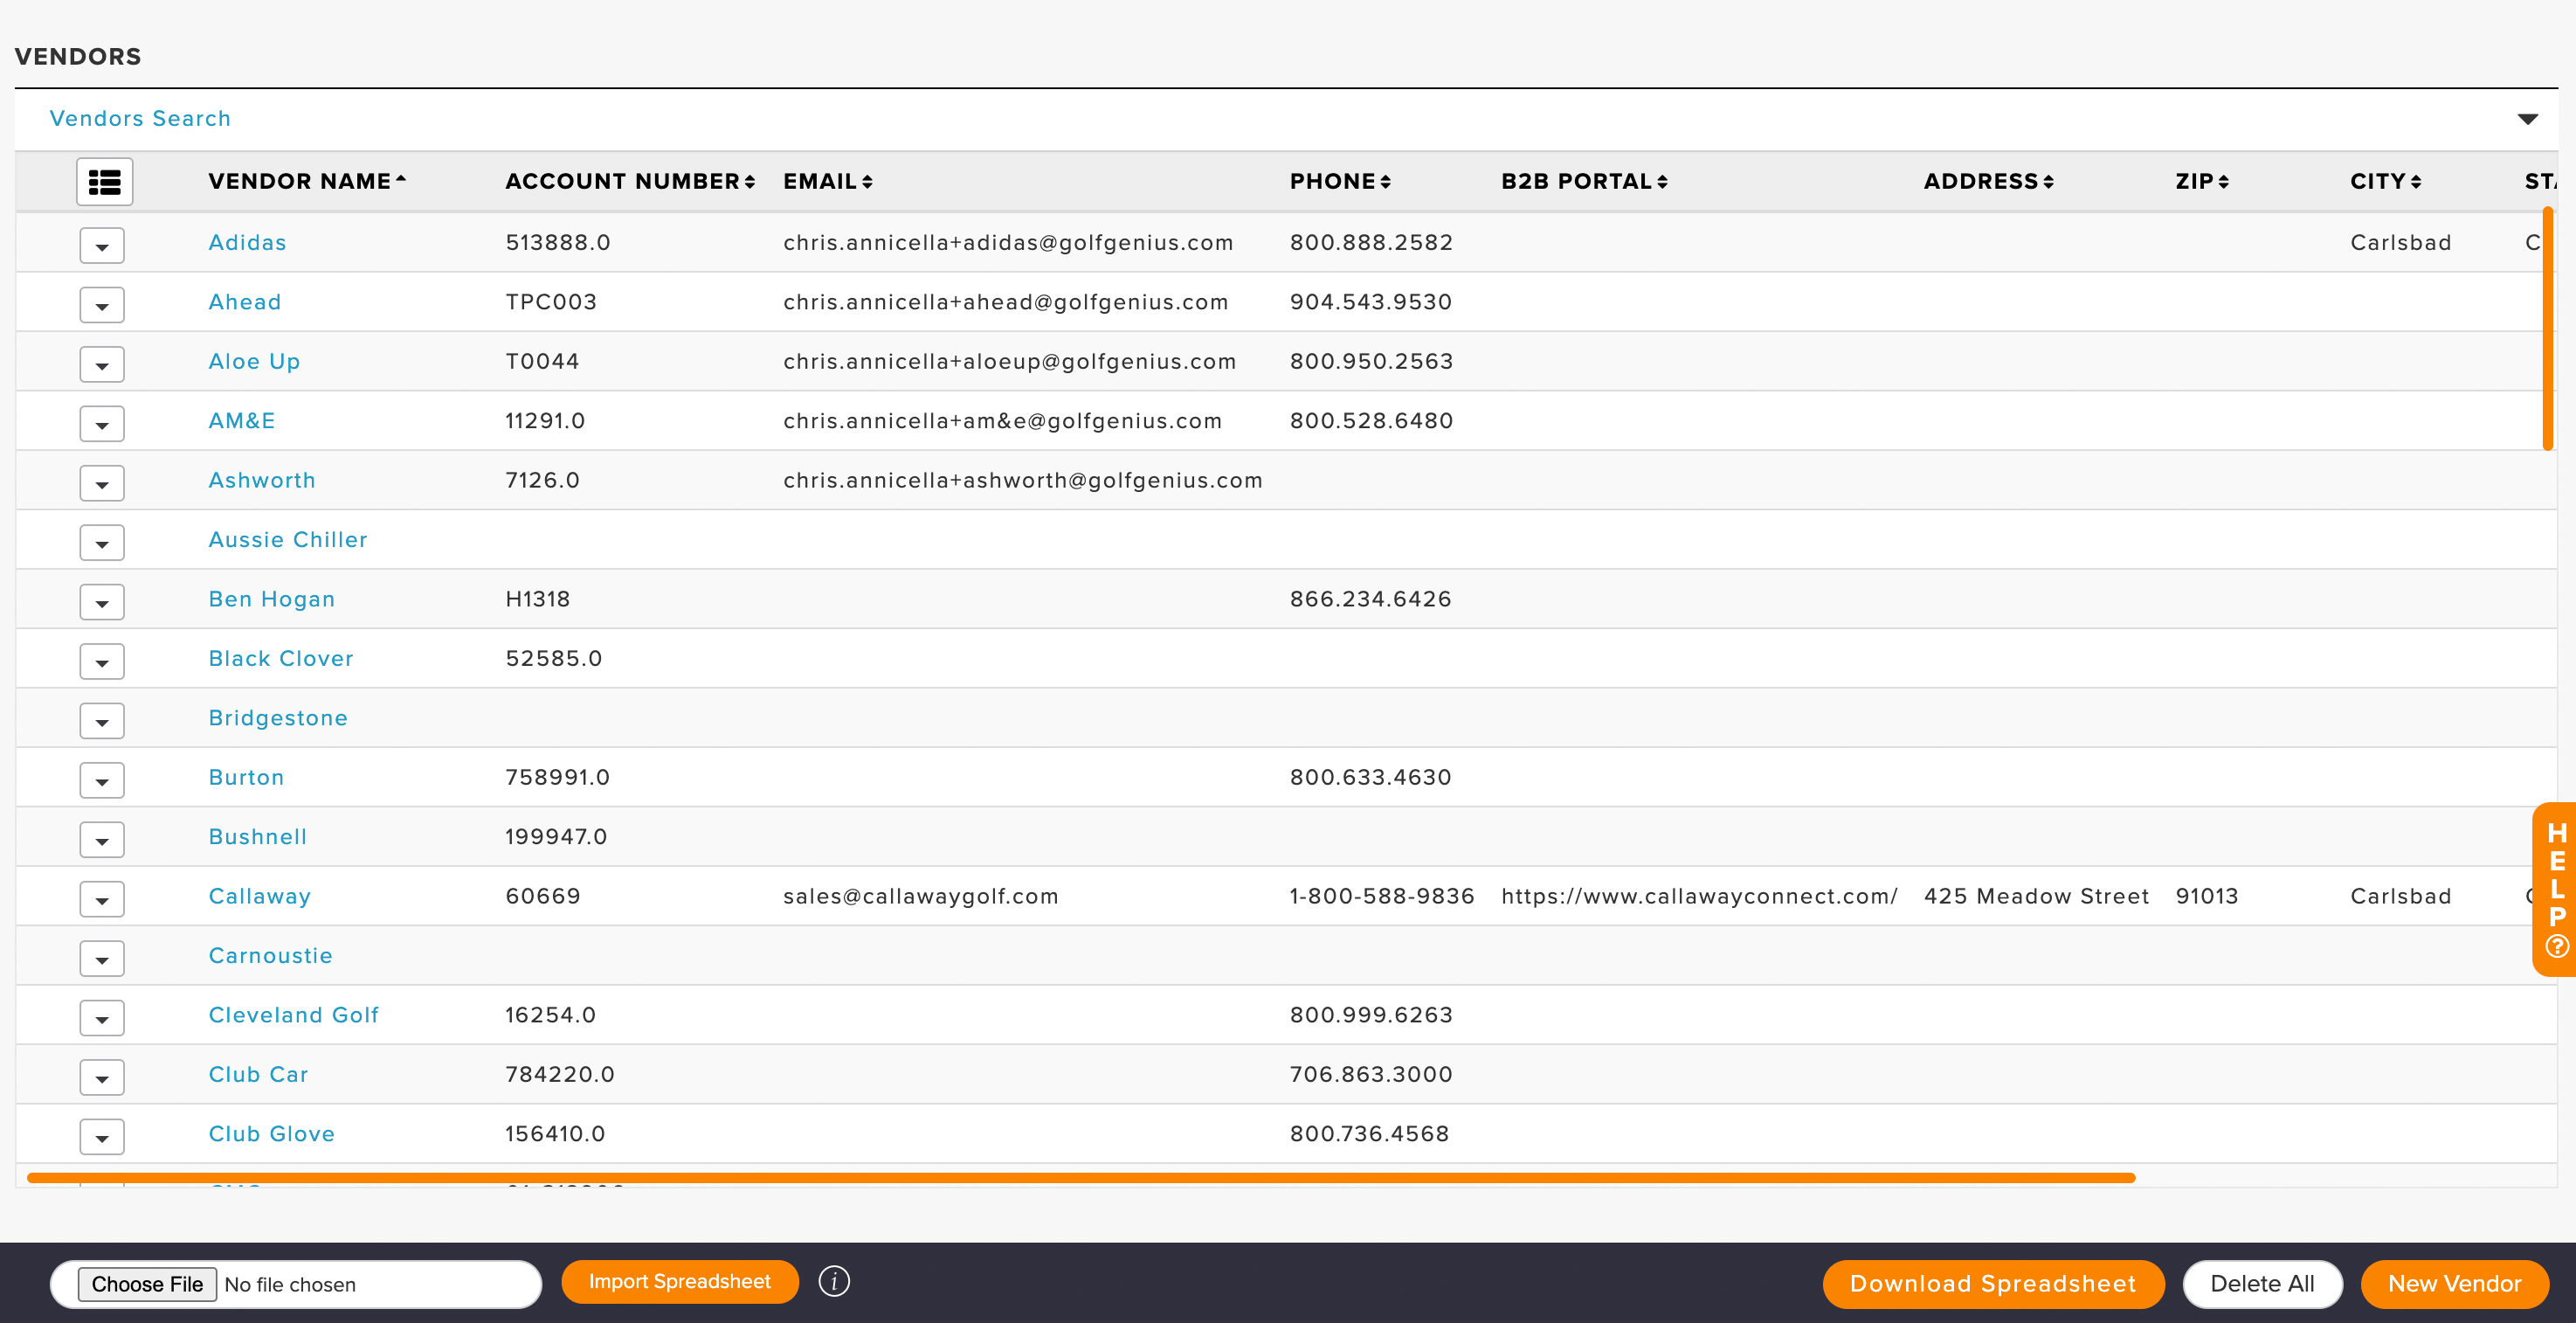Click the Ahead account number TPC003
Screen dimensions: 2576x1323
551,302
